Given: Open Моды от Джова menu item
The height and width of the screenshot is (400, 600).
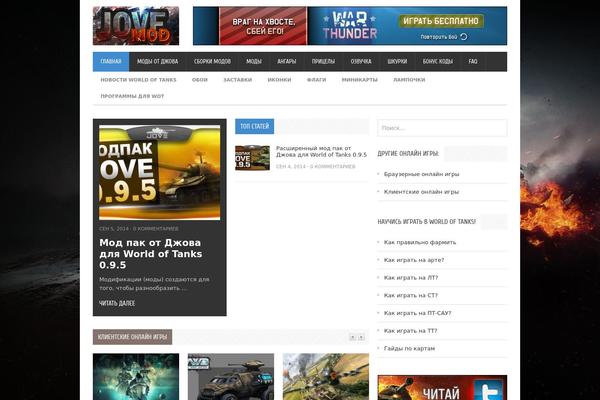Looking at the screenshot, I should pos(158,62).
